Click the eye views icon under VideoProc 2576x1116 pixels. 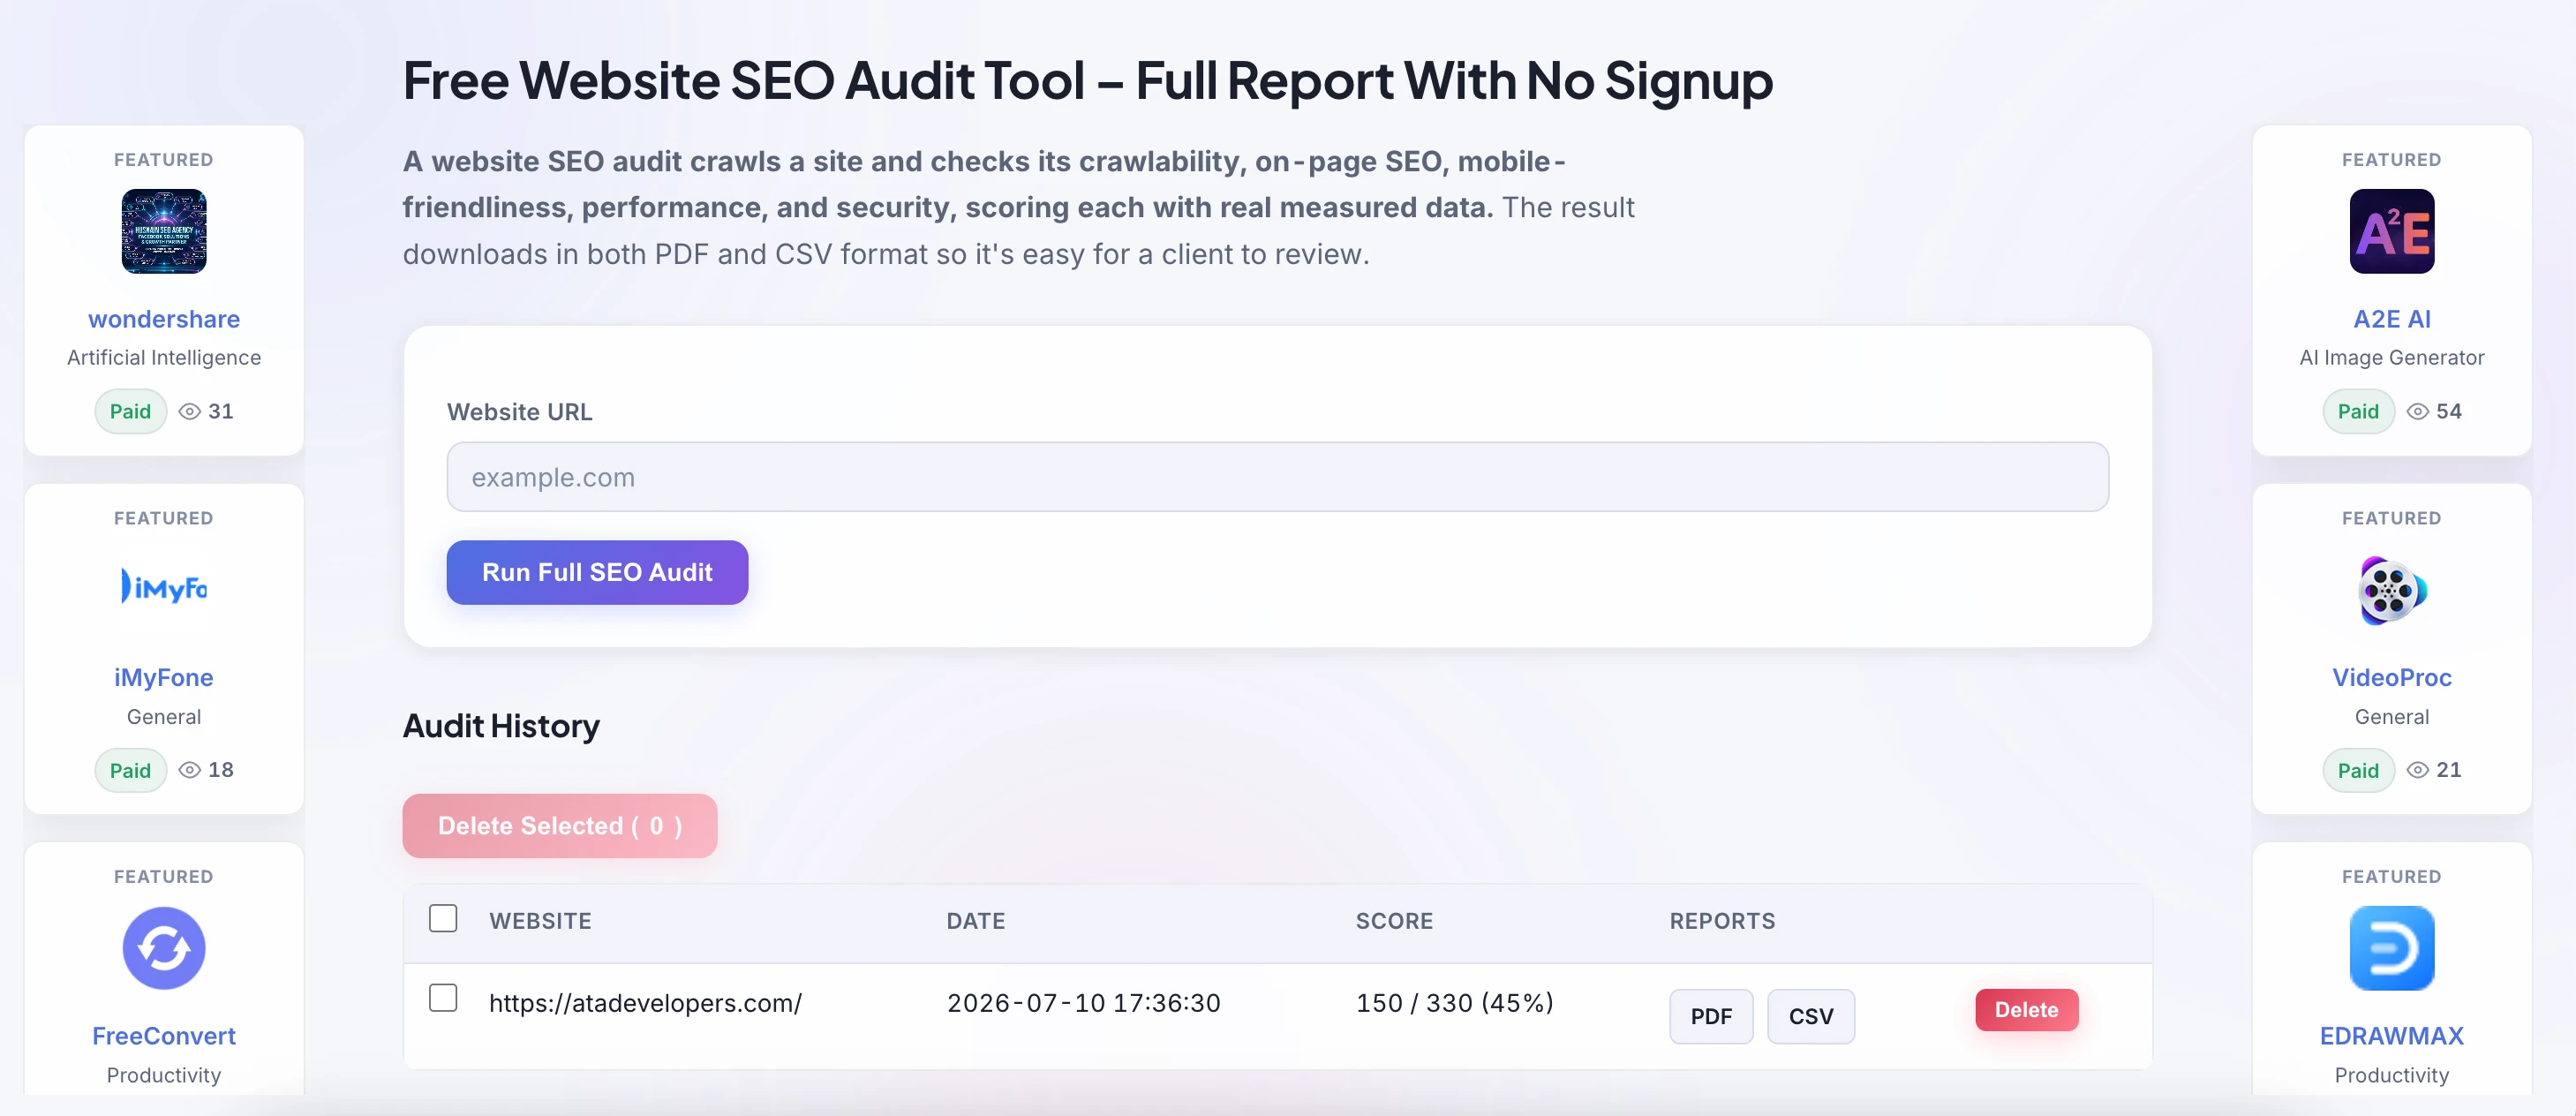(2417, 770)
